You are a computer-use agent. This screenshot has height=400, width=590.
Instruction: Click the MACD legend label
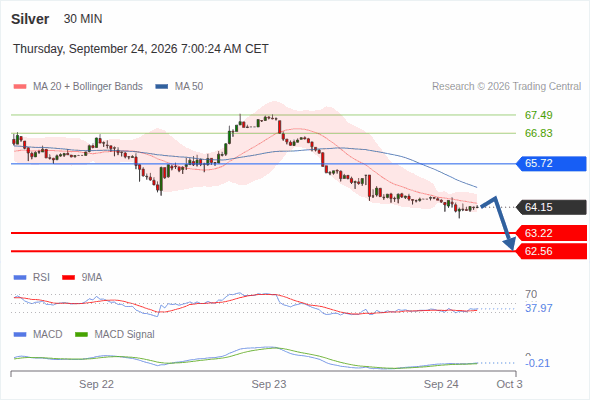pyautogui.click(x=47, y=335)
